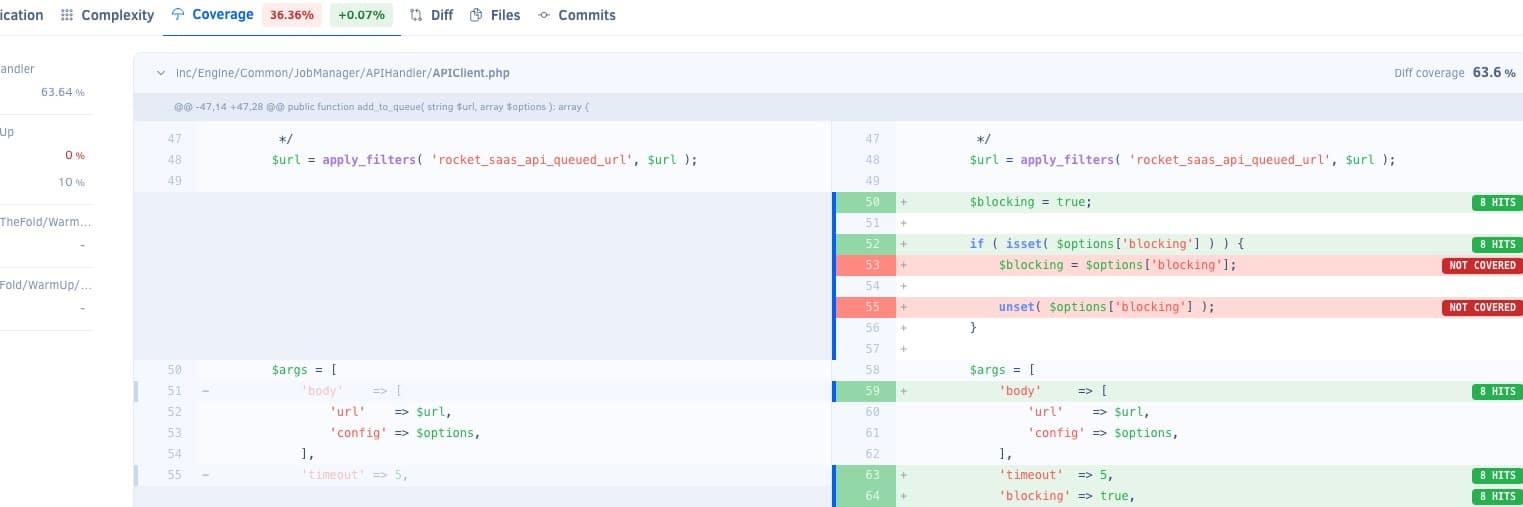
Task: Click the NOT COVERED badge on line 55
Action: (1481, 307)
